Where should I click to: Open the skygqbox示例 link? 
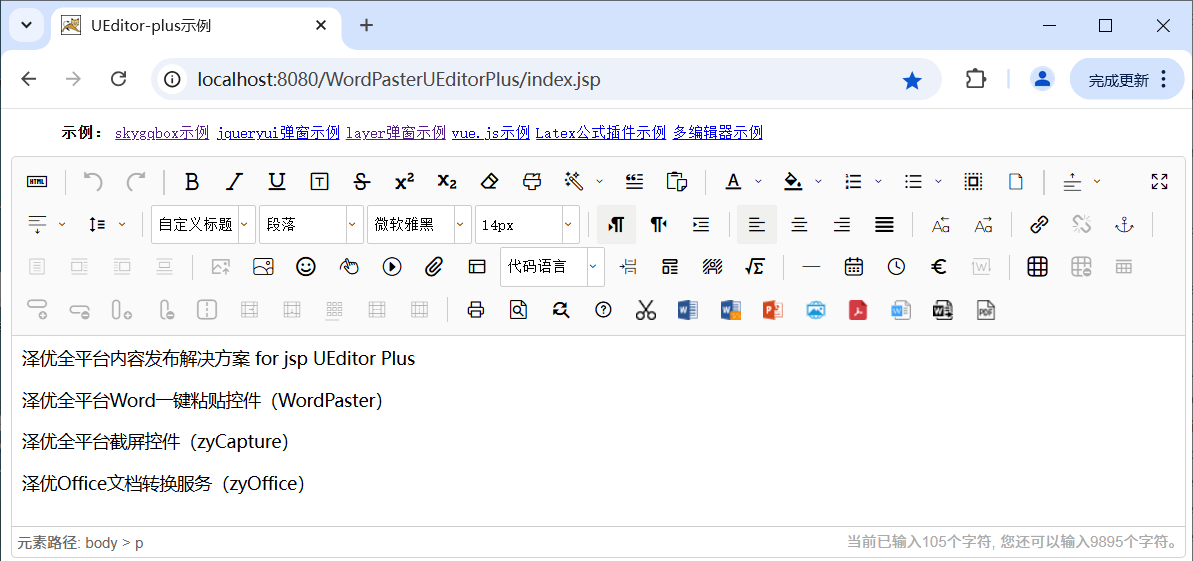click(x=161, y=133)
